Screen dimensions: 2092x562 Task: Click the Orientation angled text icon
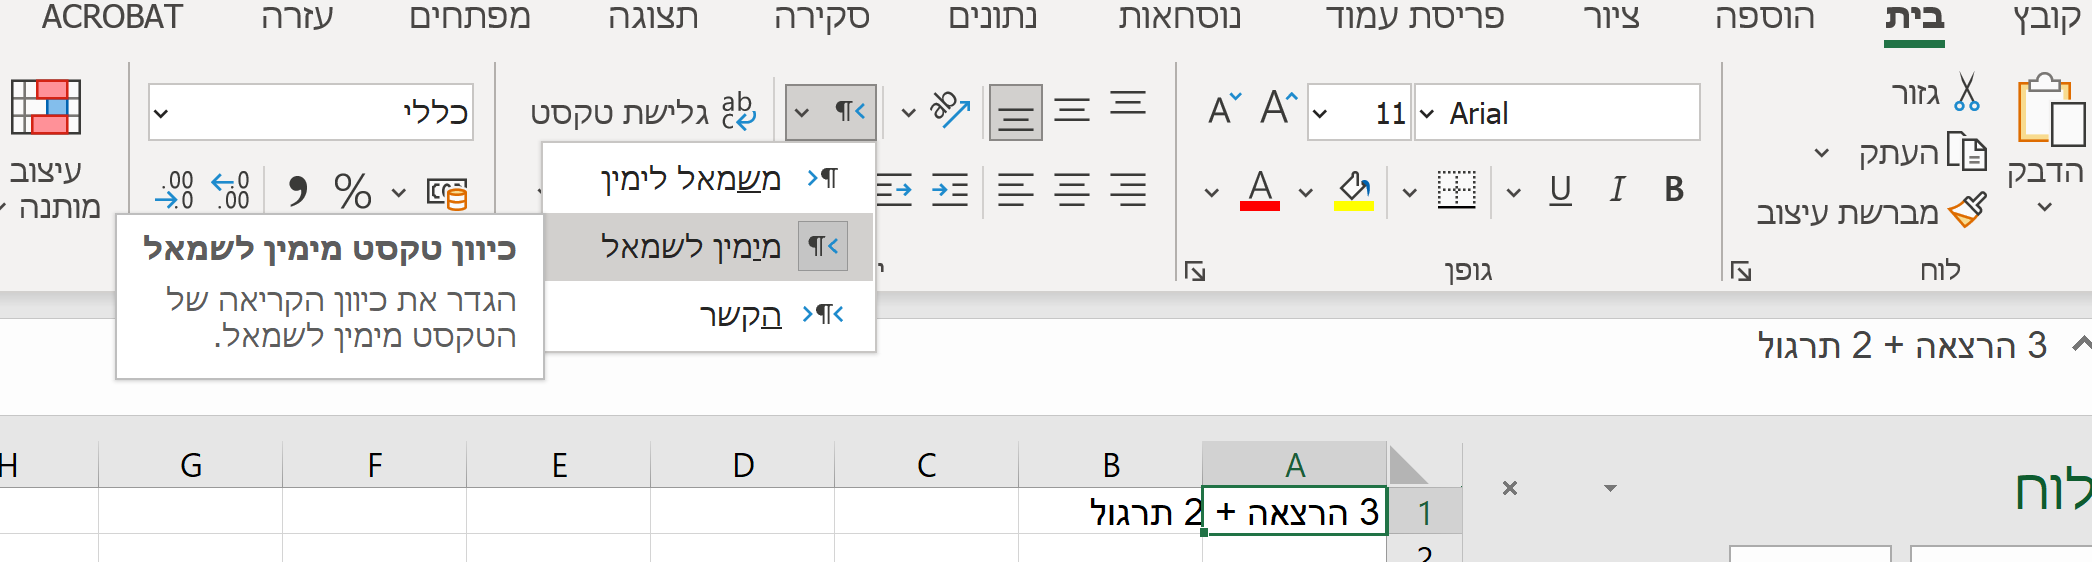pyautogui.click(x=949, y=110)
